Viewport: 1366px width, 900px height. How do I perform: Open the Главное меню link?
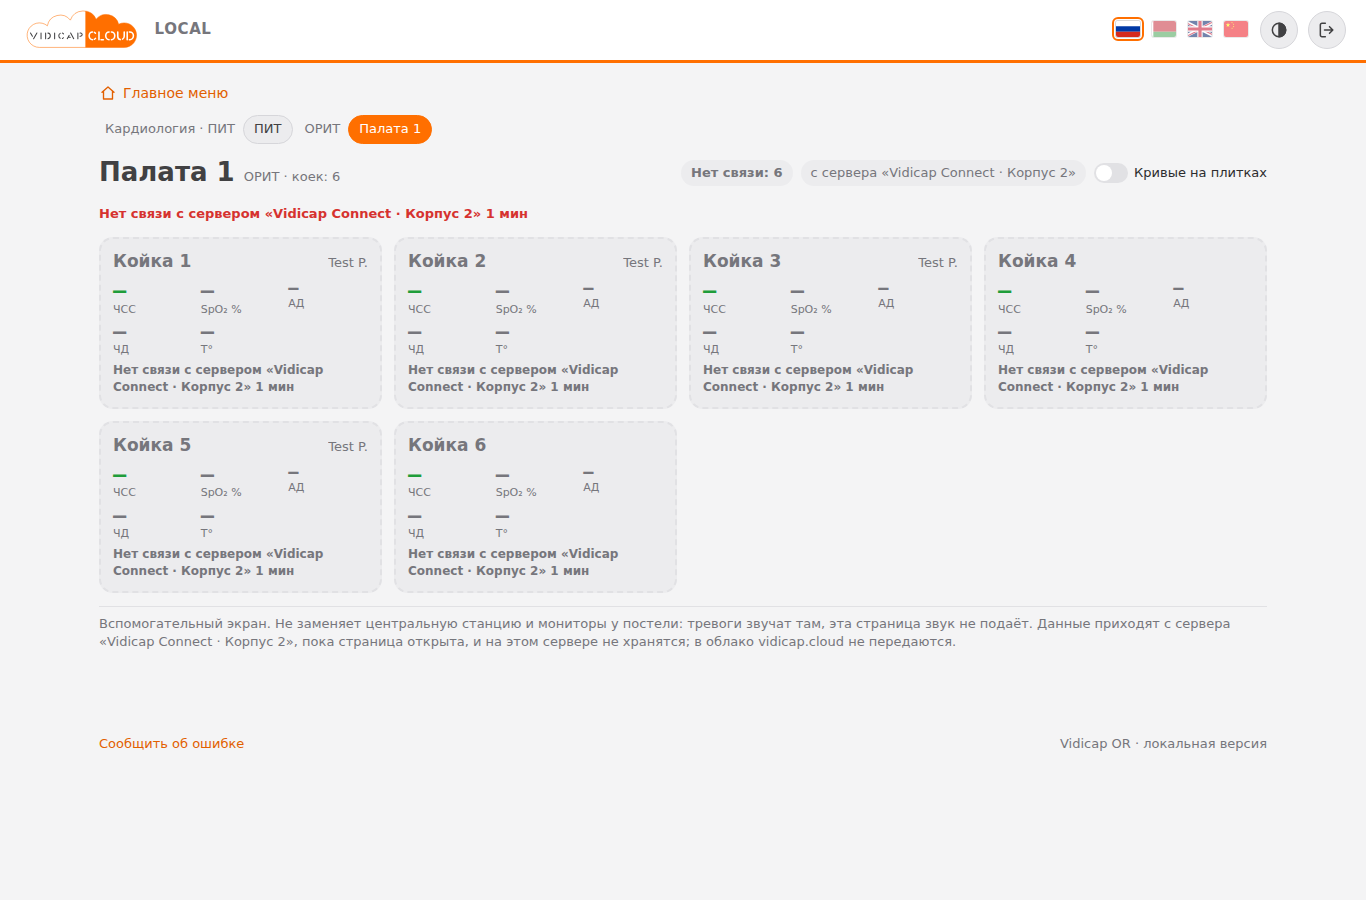(175, 93)
